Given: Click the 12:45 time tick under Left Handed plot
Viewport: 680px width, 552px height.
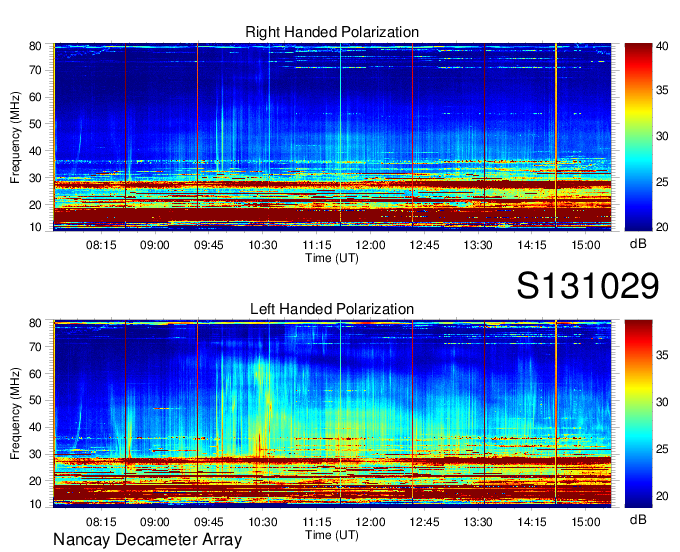Looking at the screenshot, I should (x=424, y=522).
